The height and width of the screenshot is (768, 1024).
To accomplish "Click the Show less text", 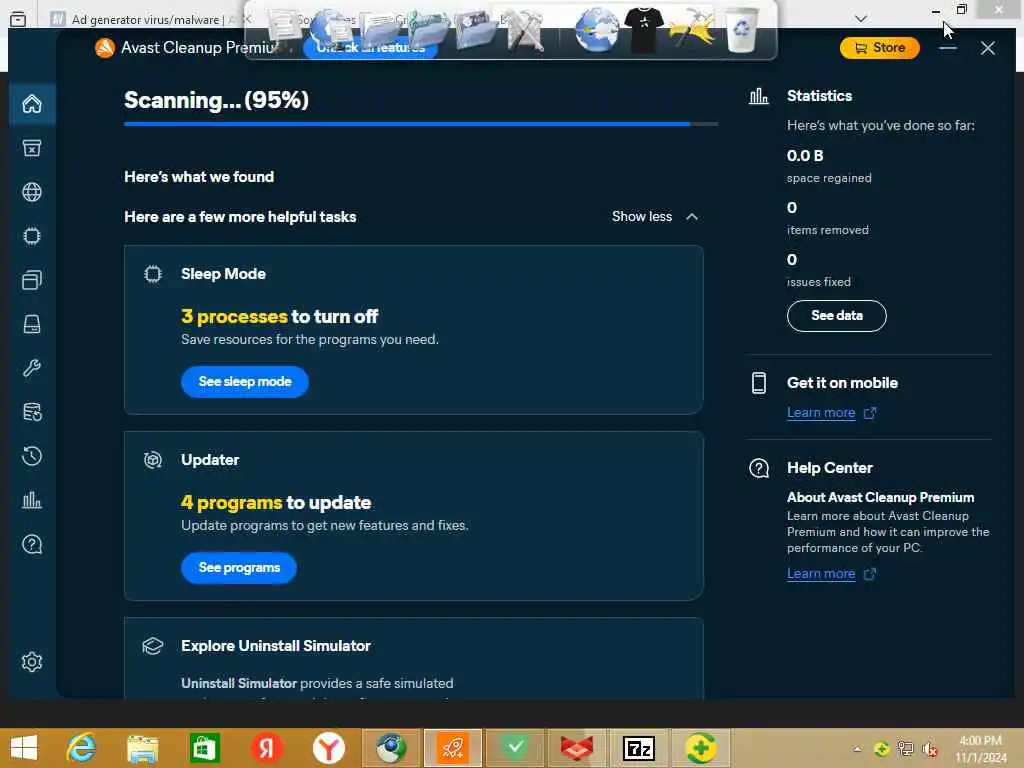I will pos(642,217).
